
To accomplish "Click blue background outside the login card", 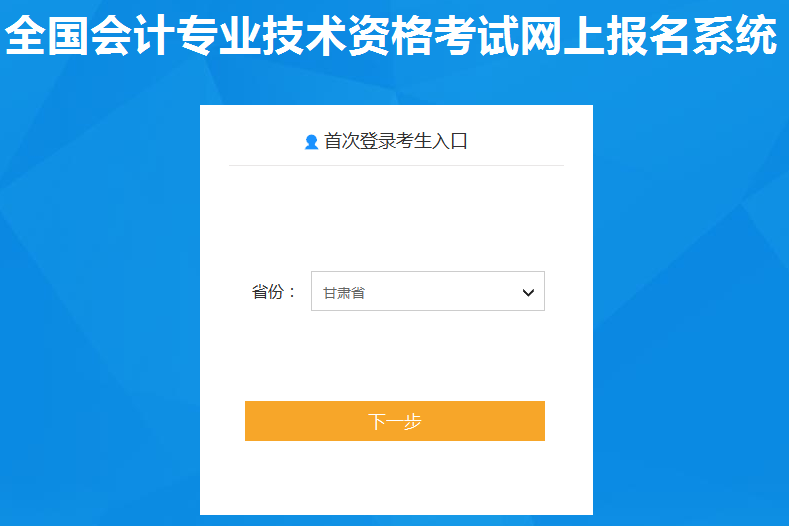I will coord(101,302).
